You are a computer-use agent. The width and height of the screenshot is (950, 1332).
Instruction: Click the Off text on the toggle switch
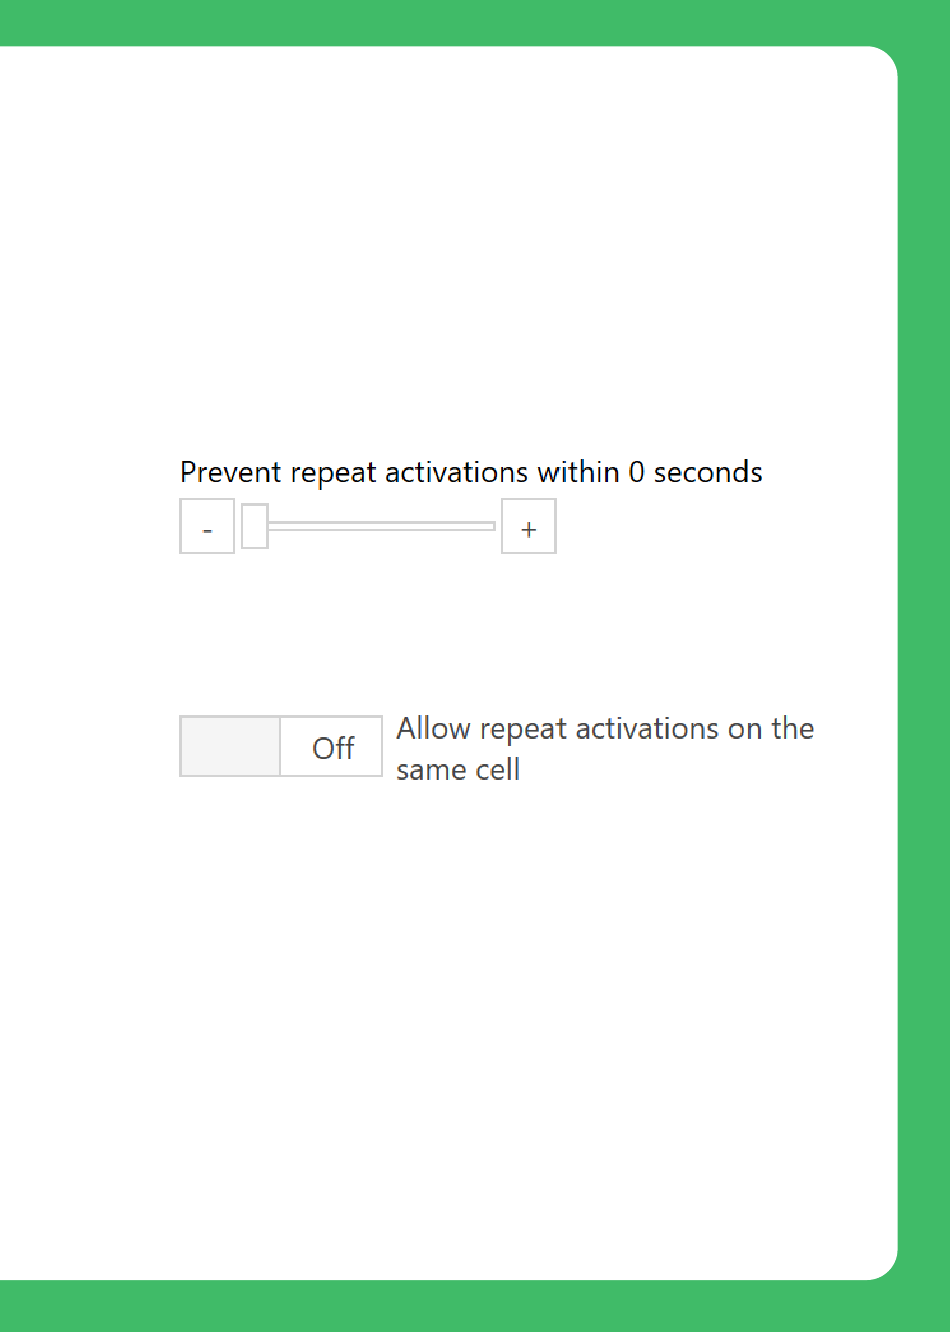click(333, 748)
